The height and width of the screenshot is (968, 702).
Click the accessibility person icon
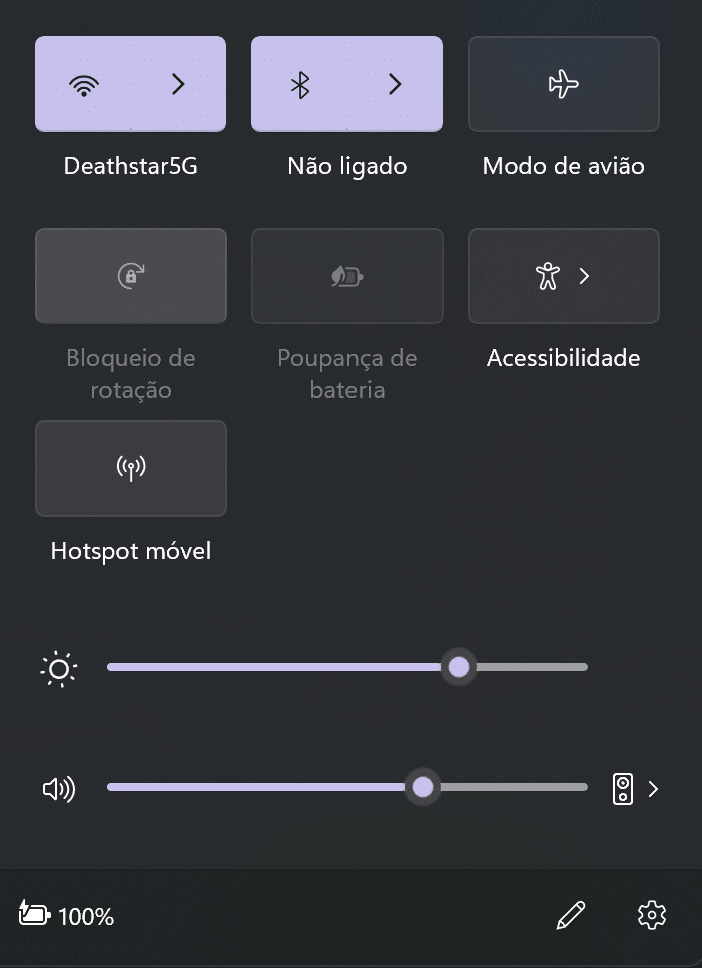[547, 276]
